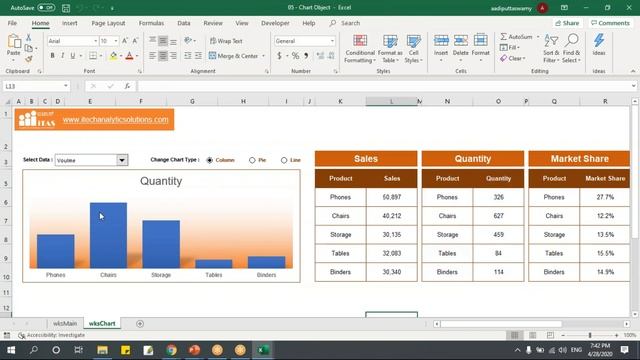
Task: Open Conditional Formatting
Action: coord(360,49)
